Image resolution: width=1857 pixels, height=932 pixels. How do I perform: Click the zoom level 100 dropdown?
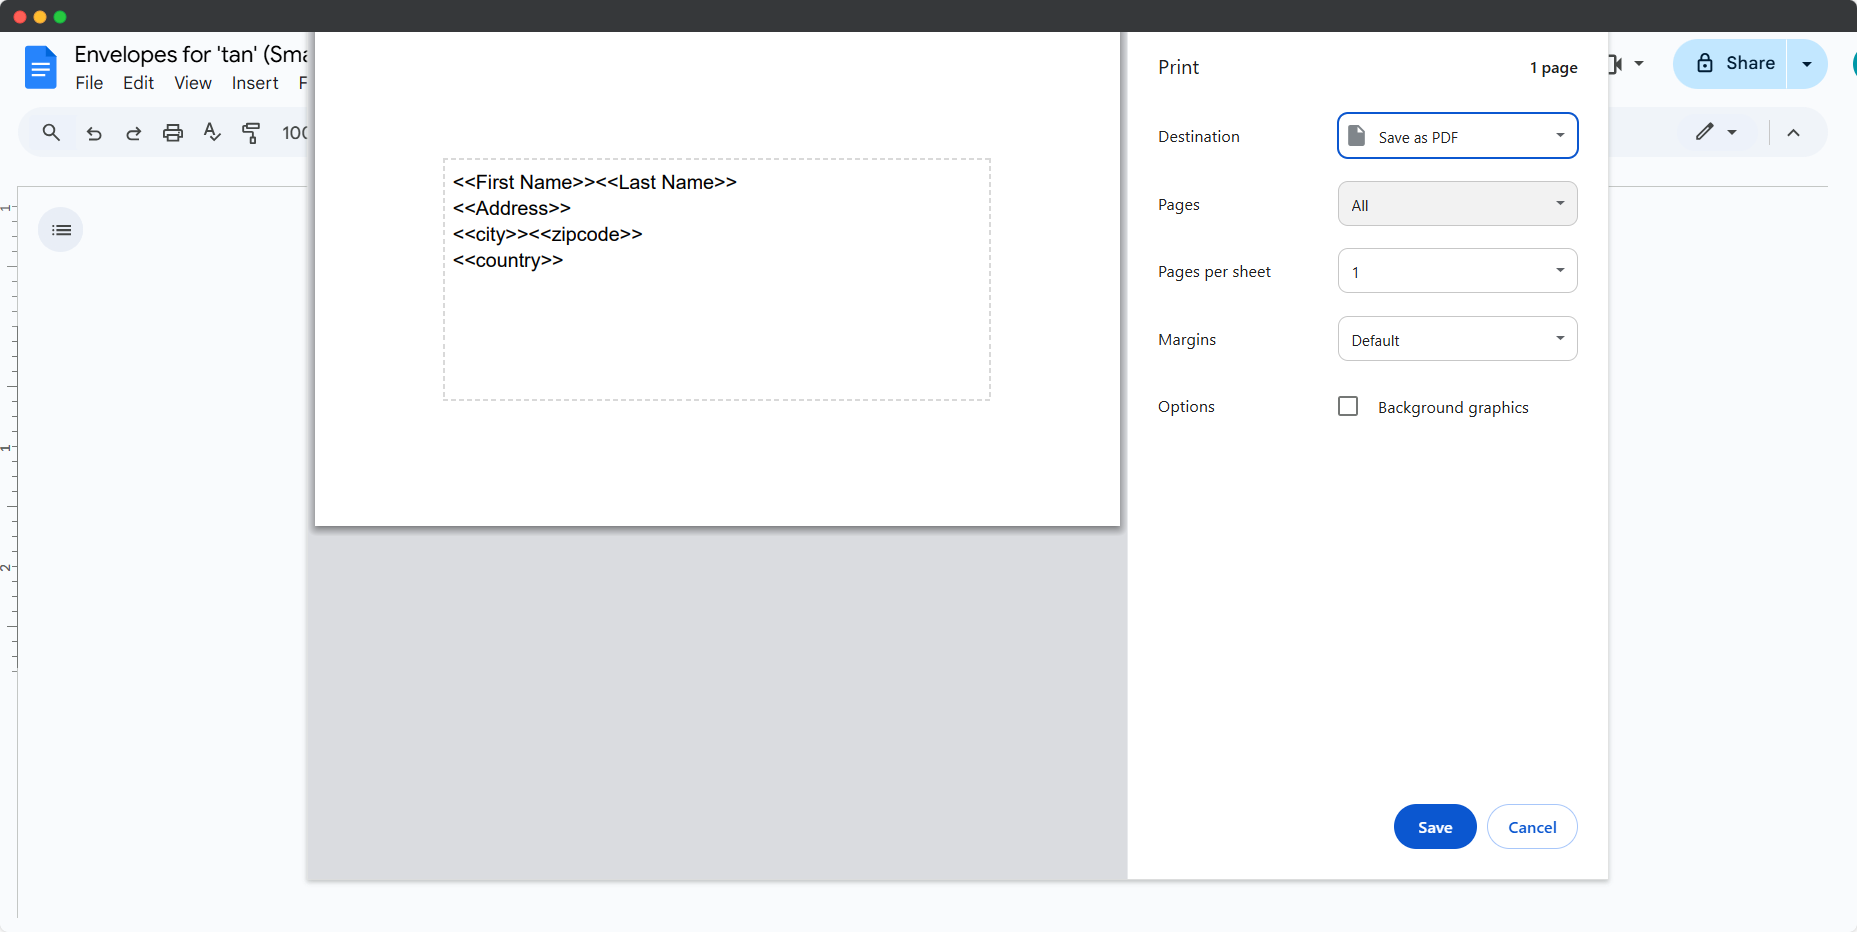tap(295, 133)
